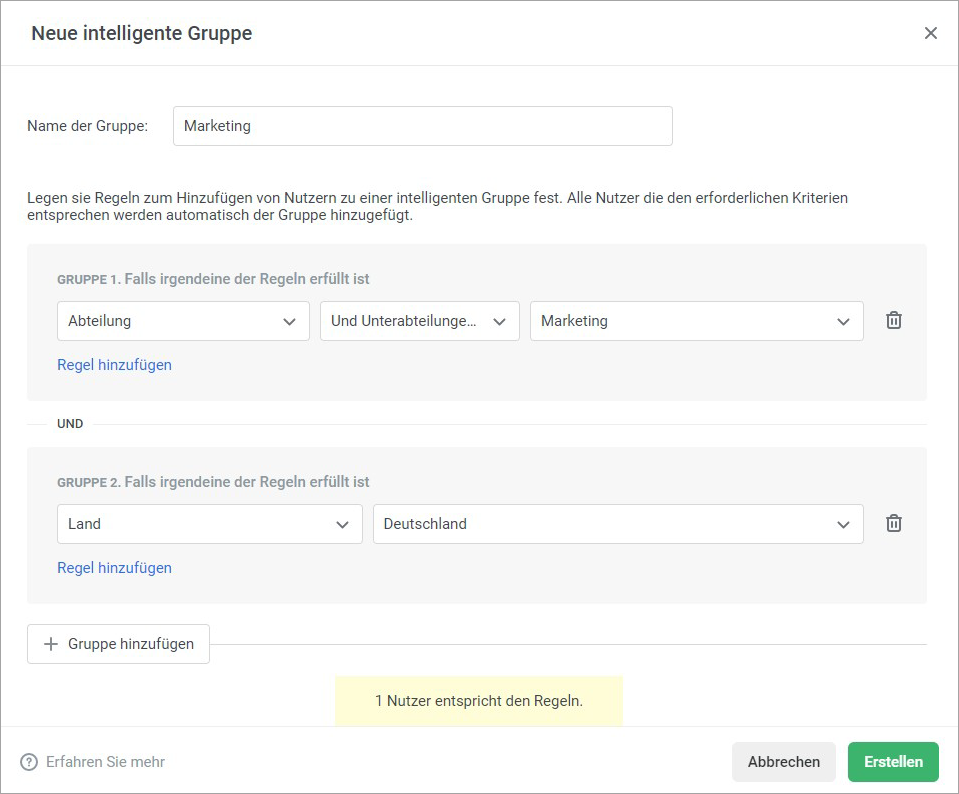The width and height of the screenshot is (959, 794).
Task: Open the Und Unterabteilungen dropdown
Action: (x=420, y=321)
